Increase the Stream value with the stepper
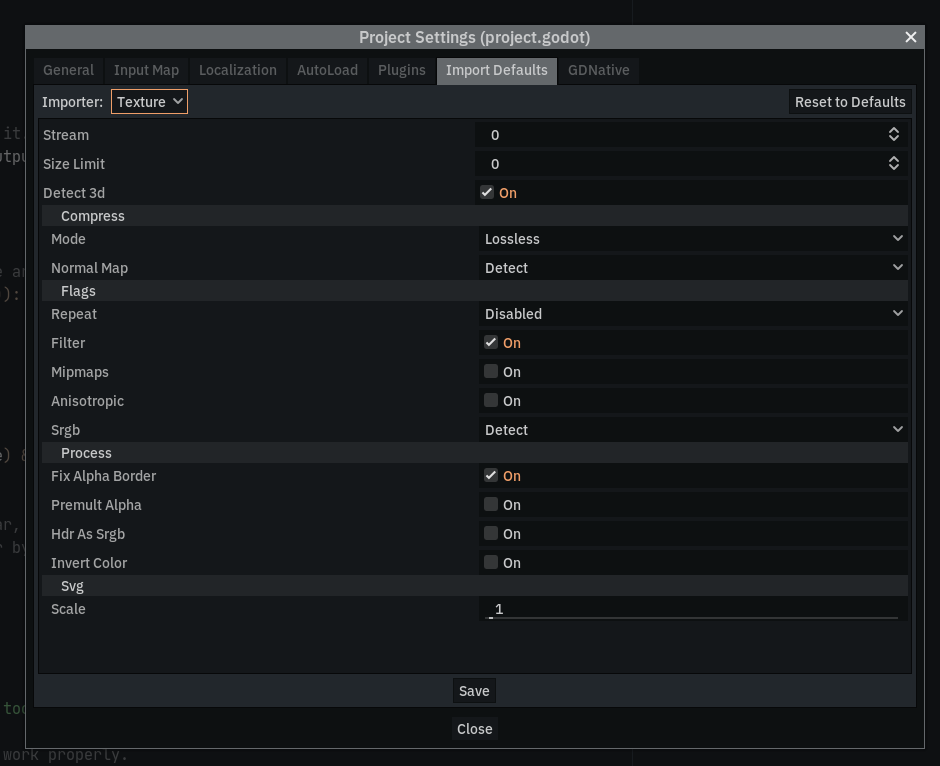The width and height of the screenshot is (940, 766). coord(893,130)
